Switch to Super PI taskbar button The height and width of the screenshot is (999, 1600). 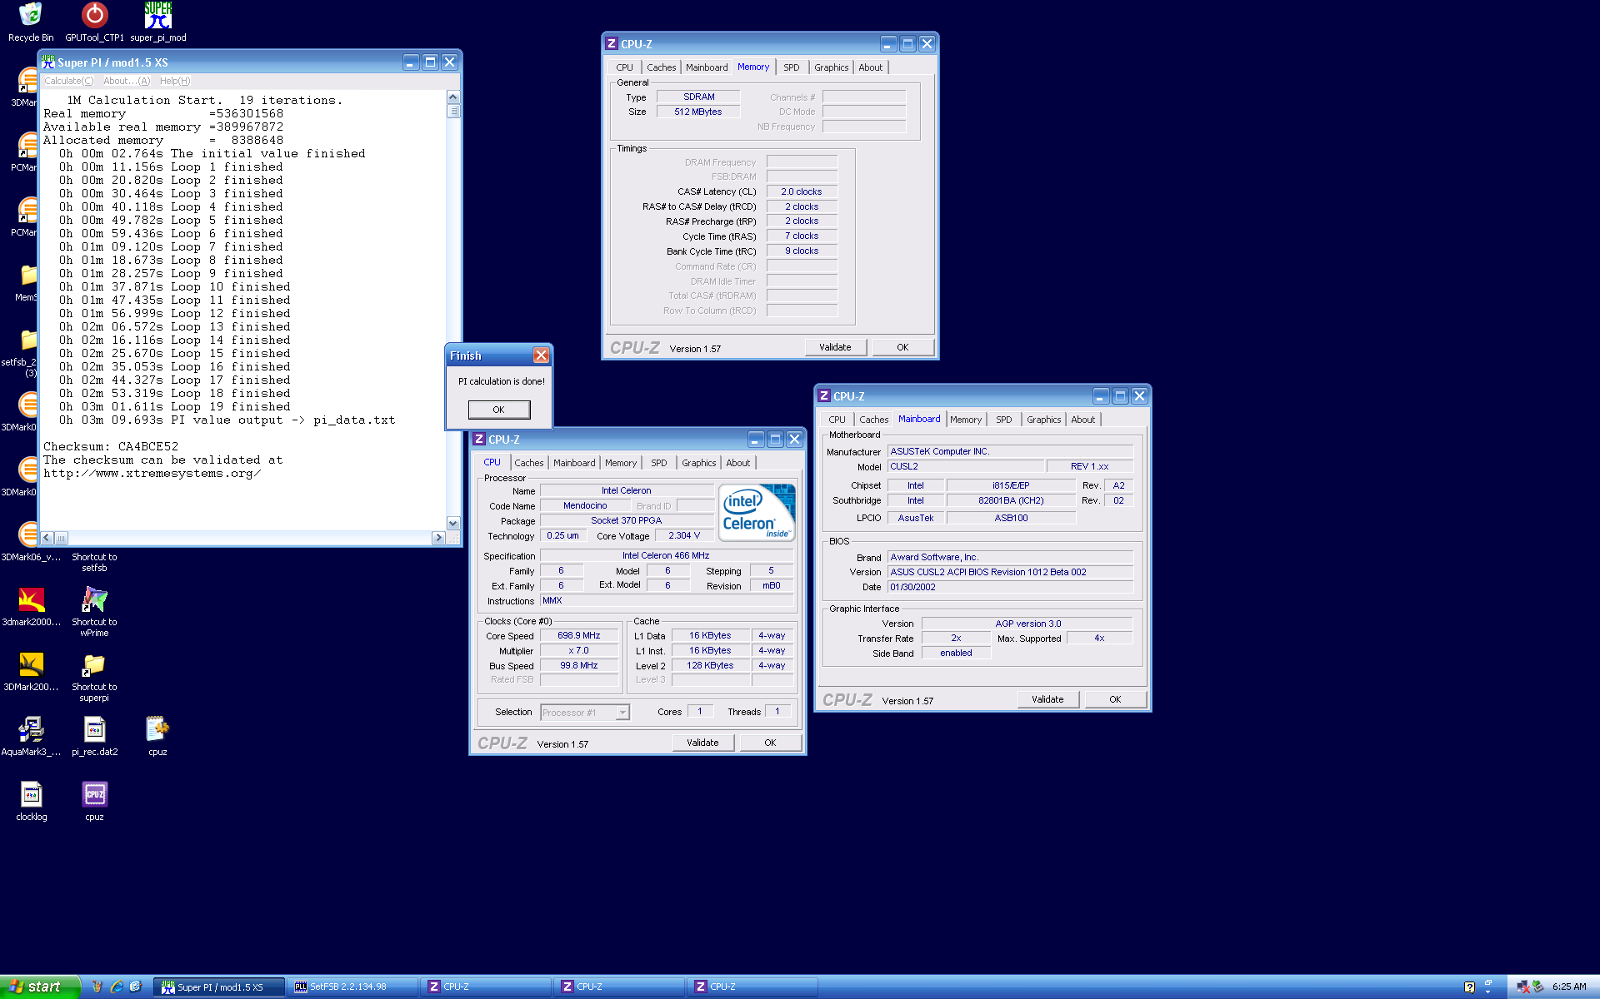[220, 987]
